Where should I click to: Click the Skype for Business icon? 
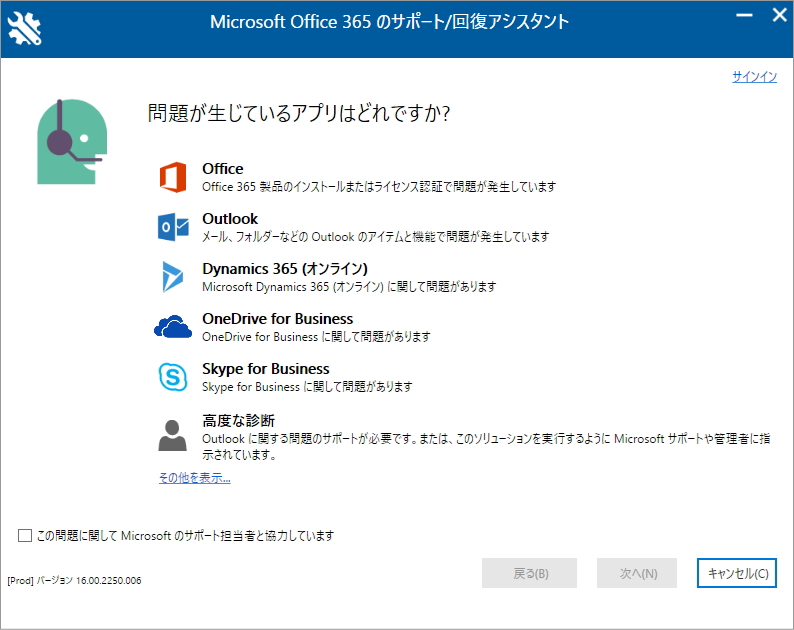pyautogui.click(x=173, y=377)
